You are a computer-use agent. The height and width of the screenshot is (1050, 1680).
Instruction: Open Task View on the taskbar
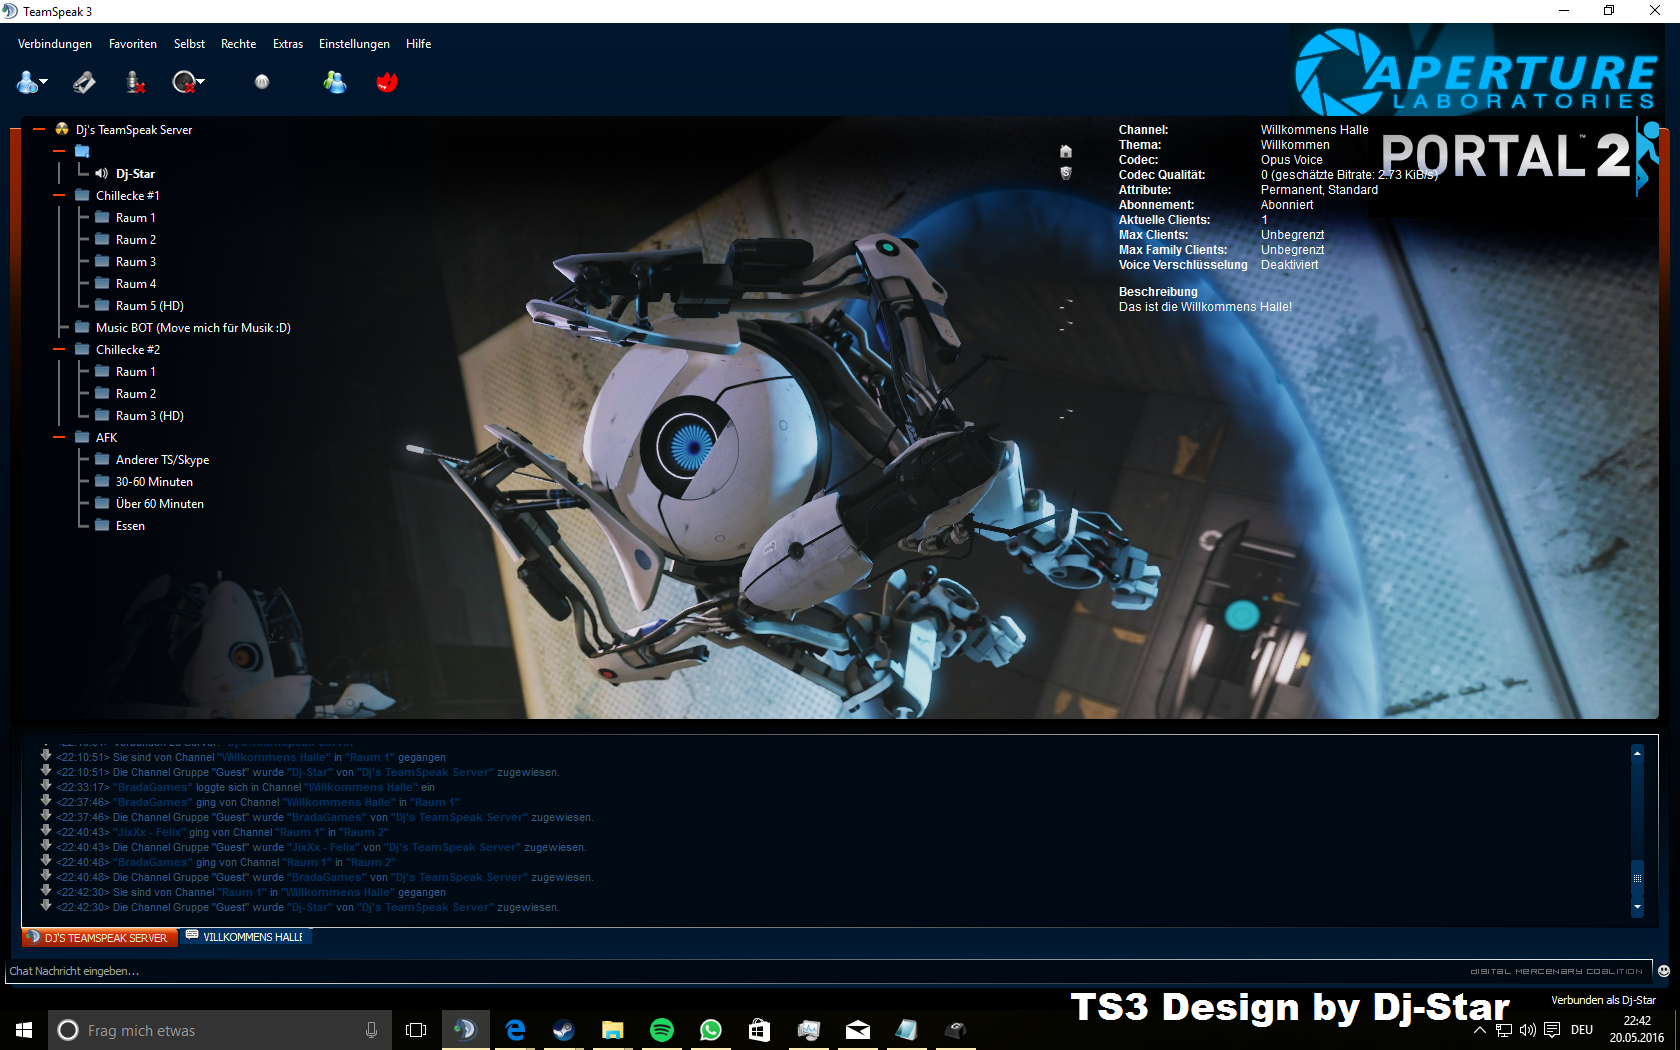tap(416, 1030)
